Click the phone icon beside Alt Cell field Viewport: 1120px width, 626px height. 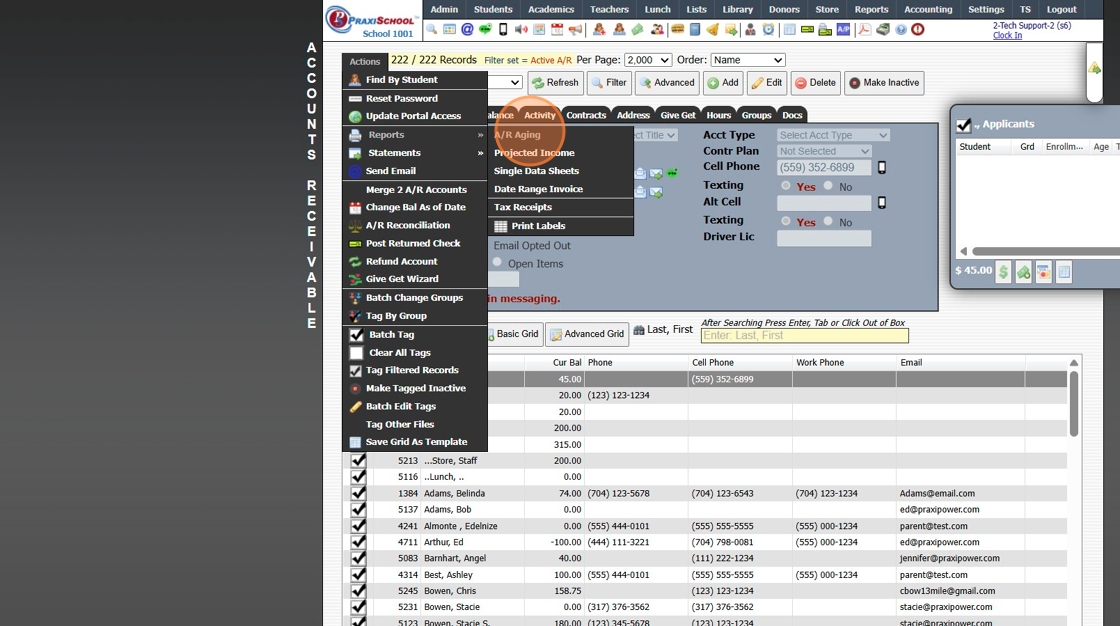point(881,202)
